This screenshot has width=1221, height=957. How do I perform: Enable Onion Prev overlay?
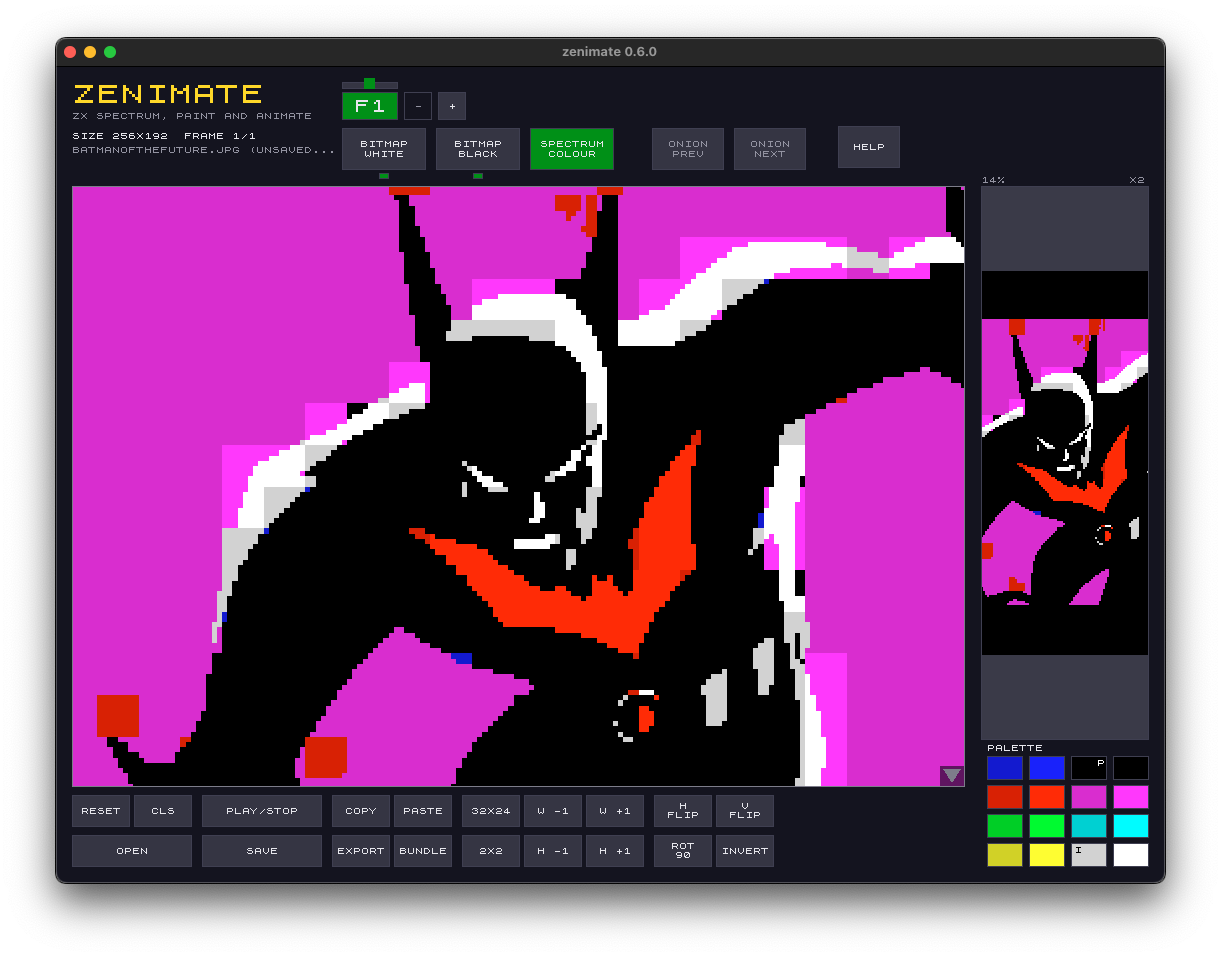coord(688,149)
